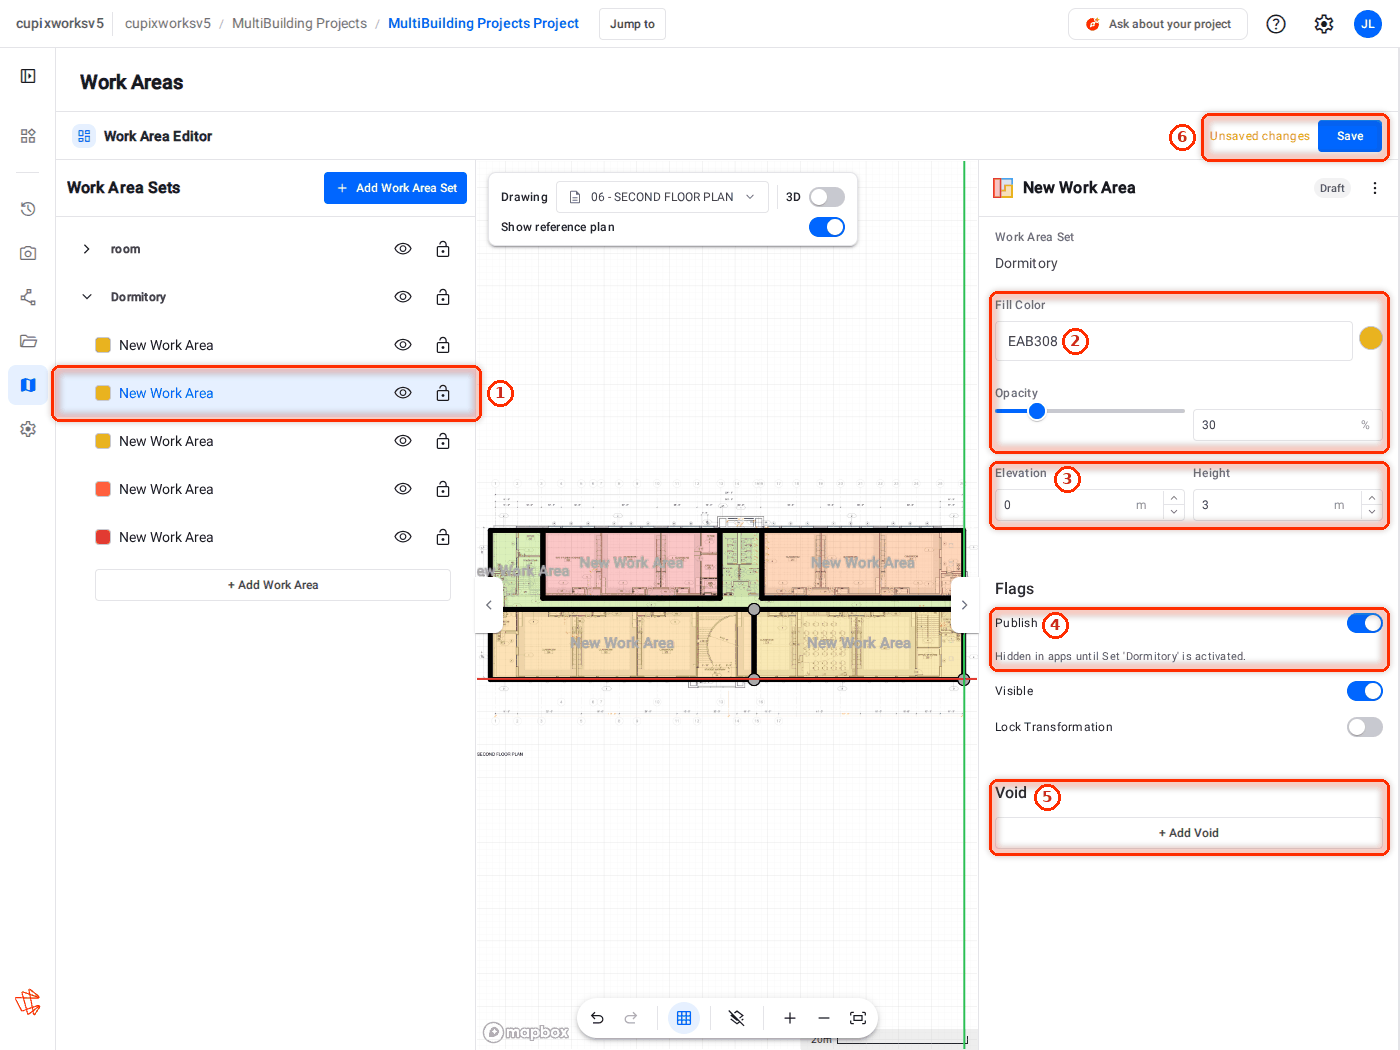Open the three-dot menu for New Work Area
Screen dimensions: 1400x1050
pos(1375,188)
